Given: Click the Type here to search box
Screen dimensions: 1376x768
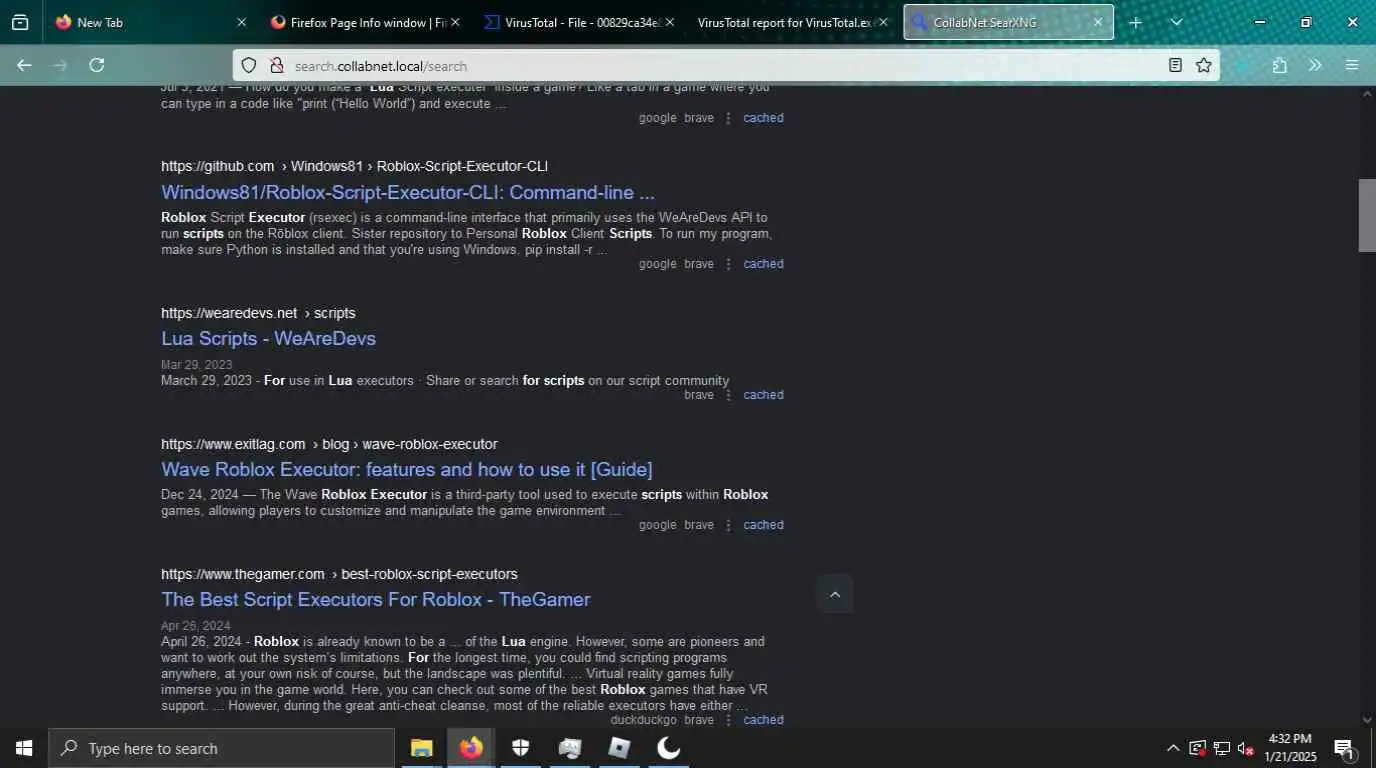Looking at the screenshot, I should (x=222, y=748).
